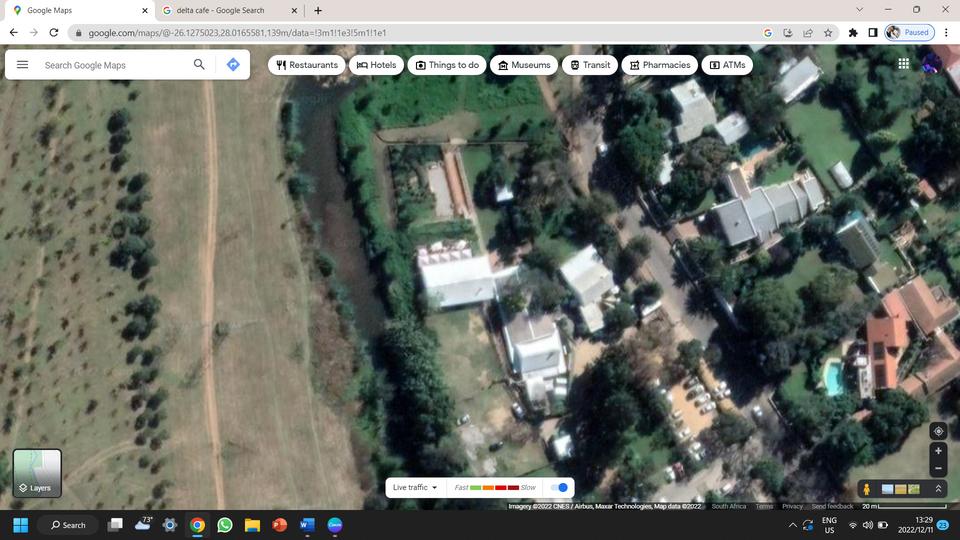Show Things to do nearby

(447, 65)
